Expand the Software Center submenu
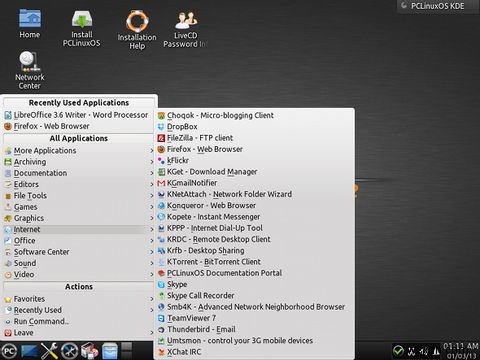The image size is (480, 360). tap(79, 252)
